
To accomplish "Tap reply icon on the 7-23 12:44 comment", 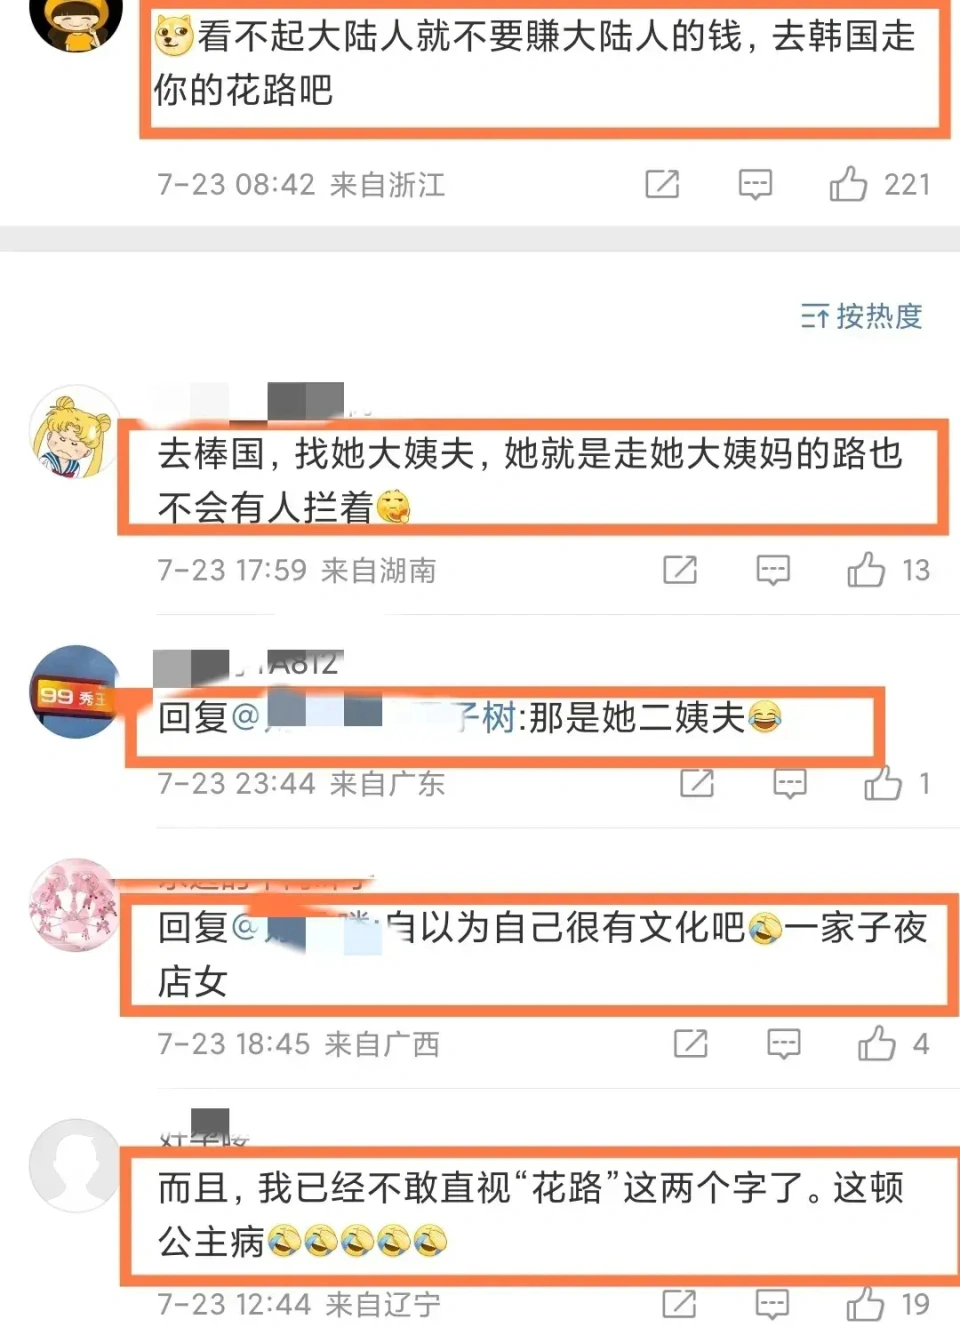I will pyautogui.click(x=772, y=1304).
